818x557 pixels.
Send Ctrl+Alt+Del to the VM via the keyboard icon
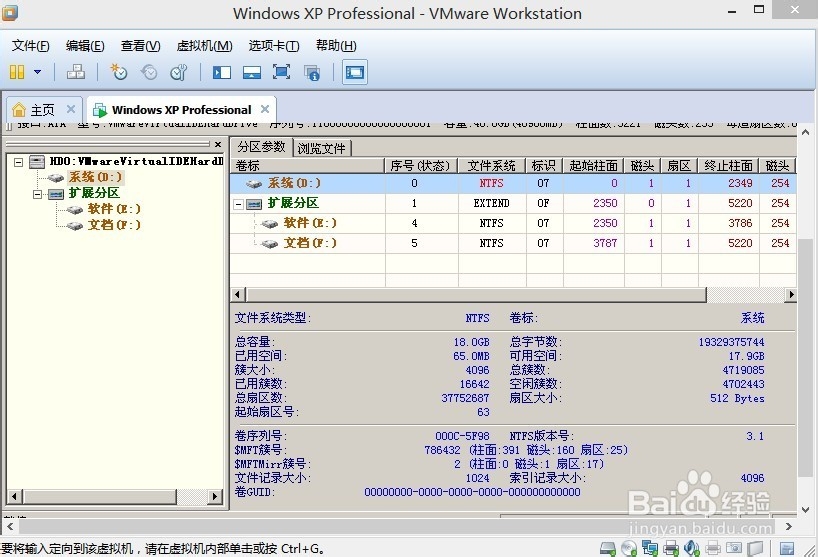(76, 72)
